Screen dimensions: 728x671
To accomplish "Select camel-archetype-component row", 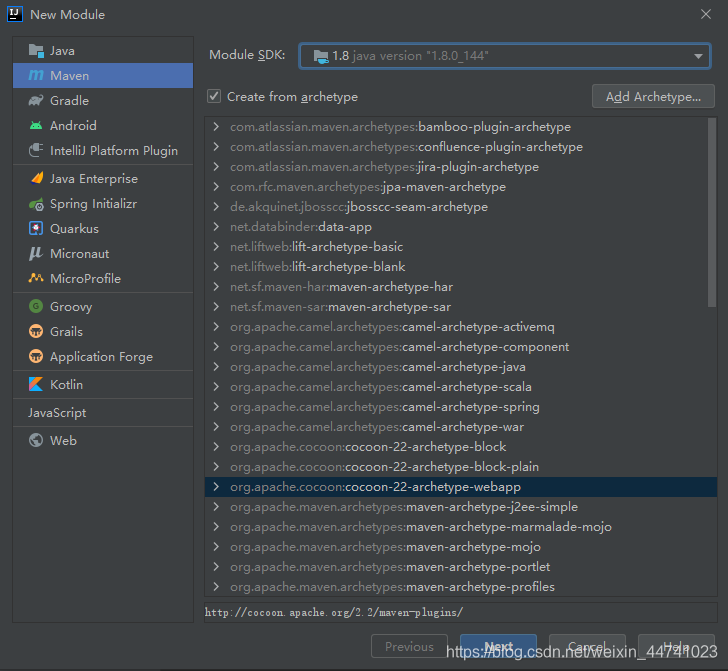I will coord(461,346).
